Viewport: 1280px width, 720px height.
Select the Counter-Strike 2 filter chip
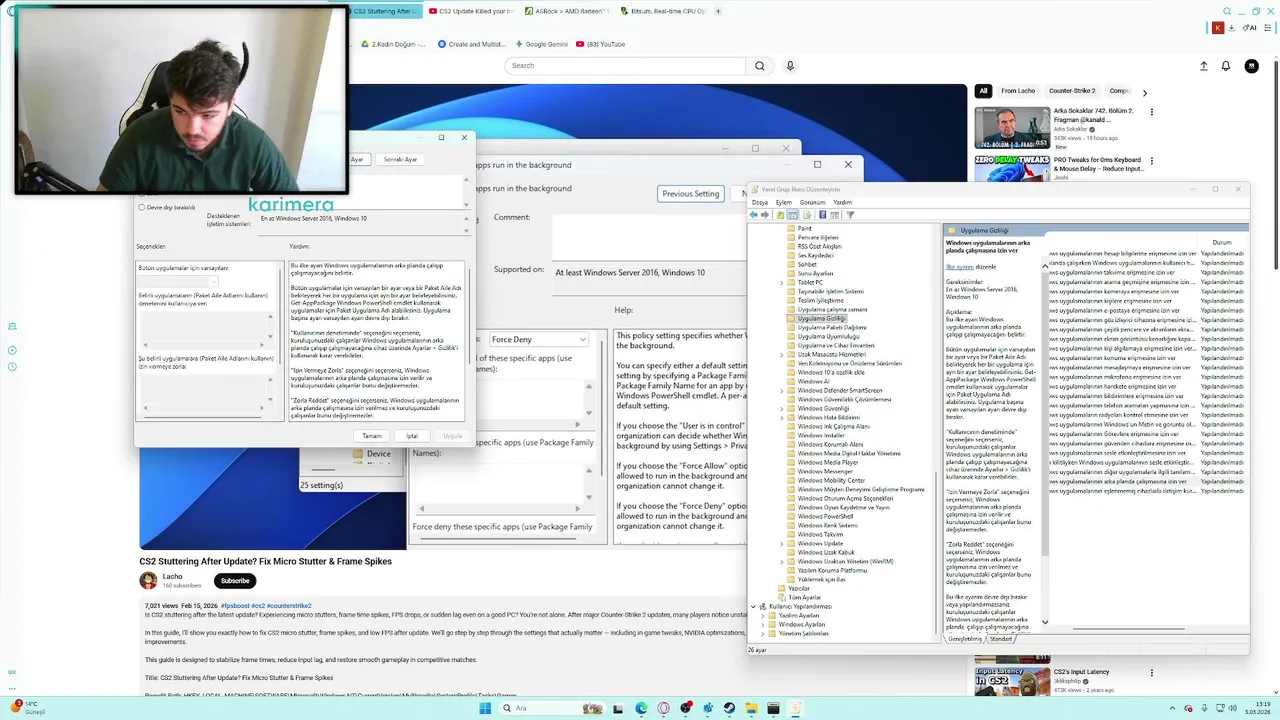(1072, 91)
